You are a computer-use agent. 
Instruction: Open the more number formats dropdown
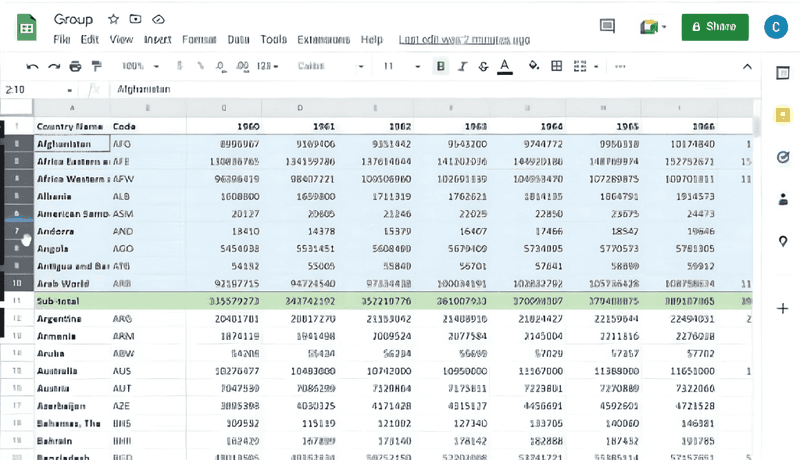[267, 66]
